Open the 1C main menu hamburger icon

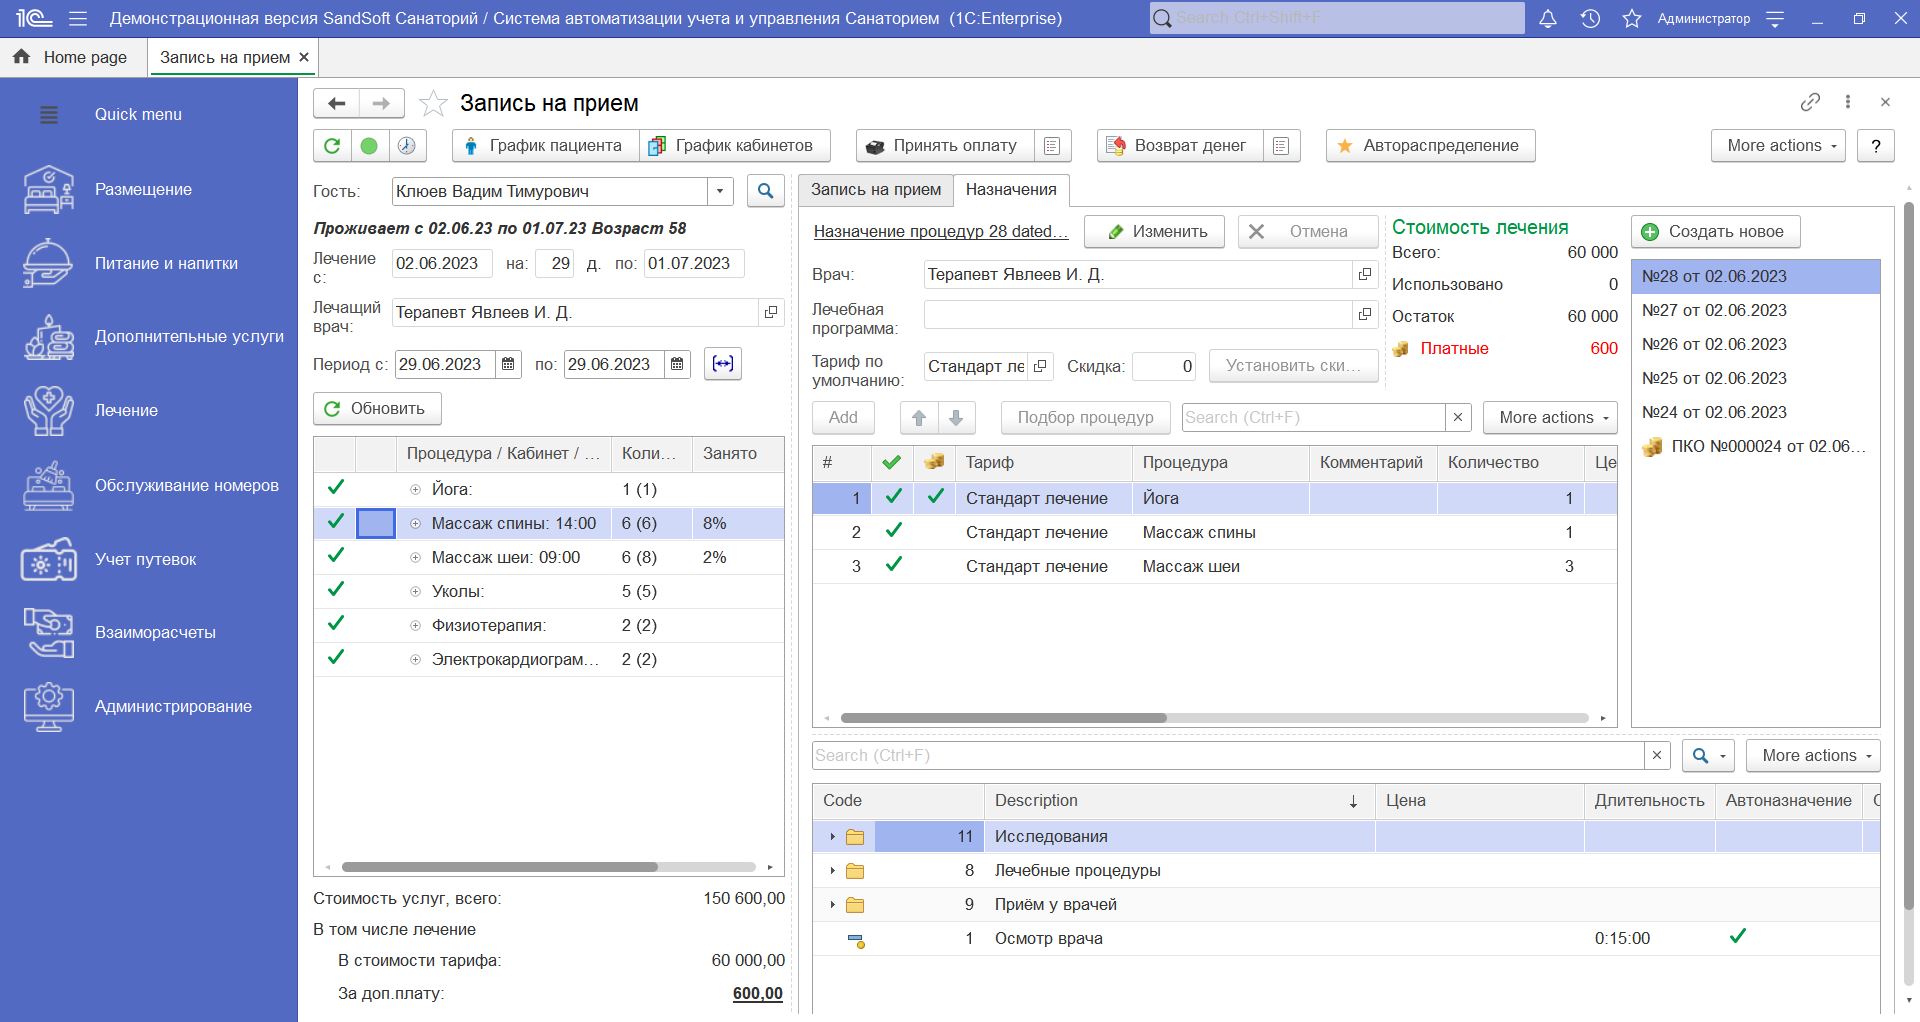point(79,18)
